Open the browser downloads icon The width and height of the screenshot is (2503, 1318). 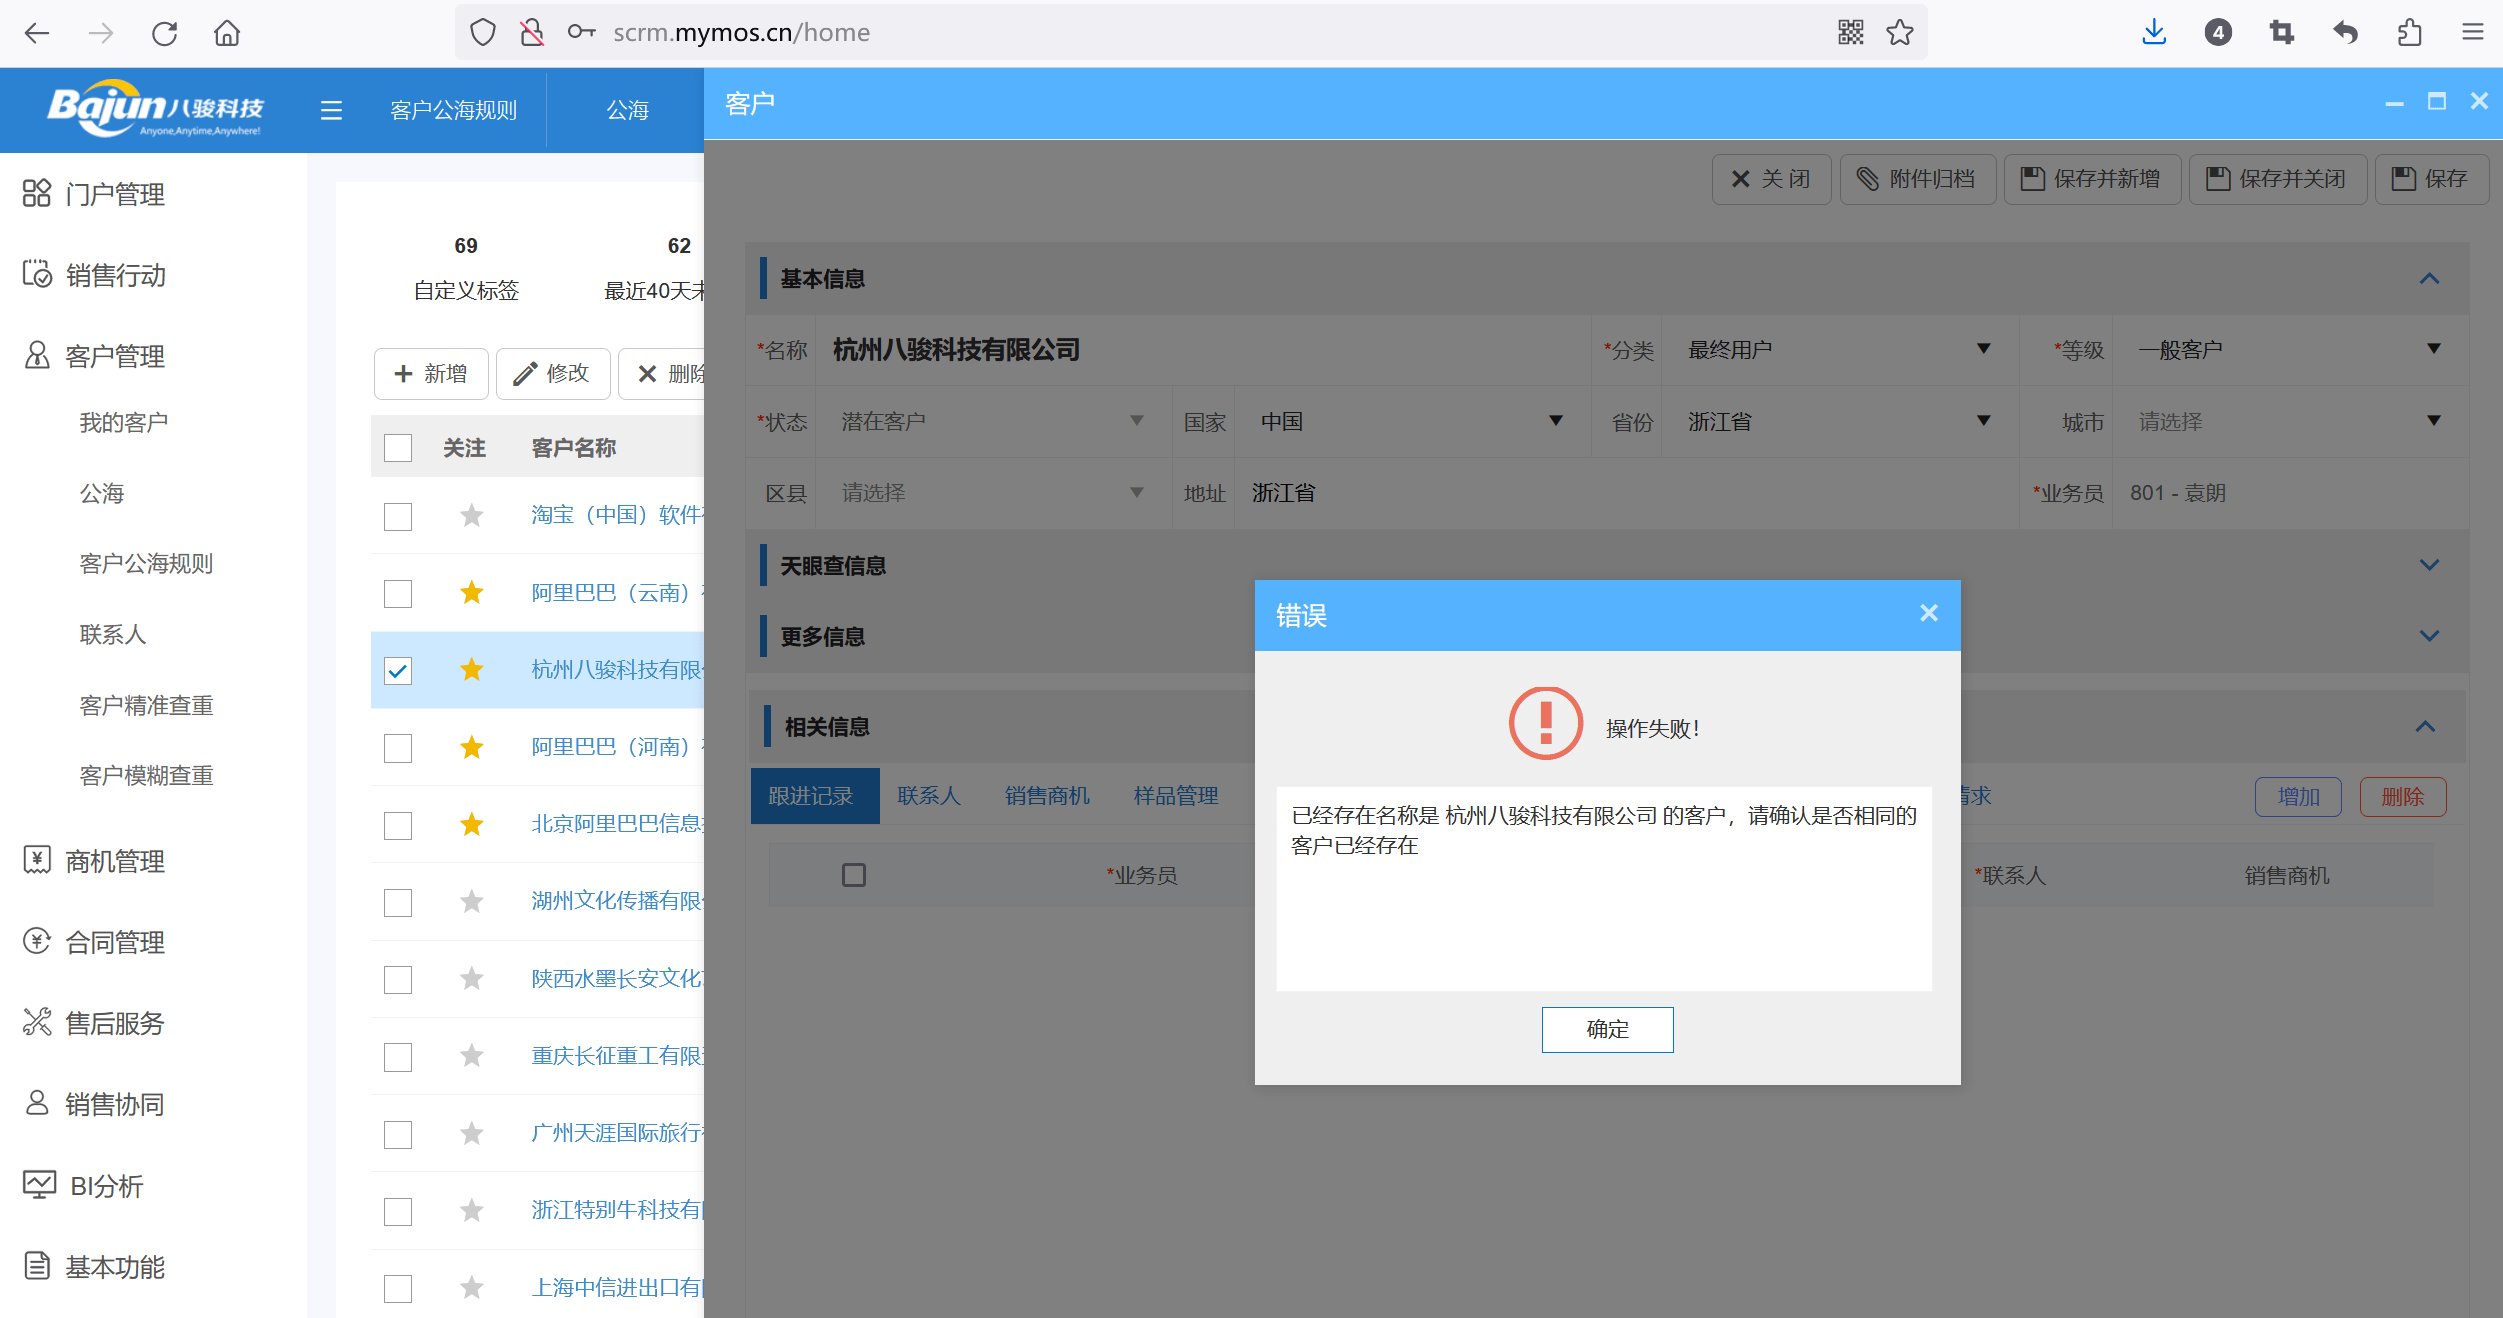2154,32
